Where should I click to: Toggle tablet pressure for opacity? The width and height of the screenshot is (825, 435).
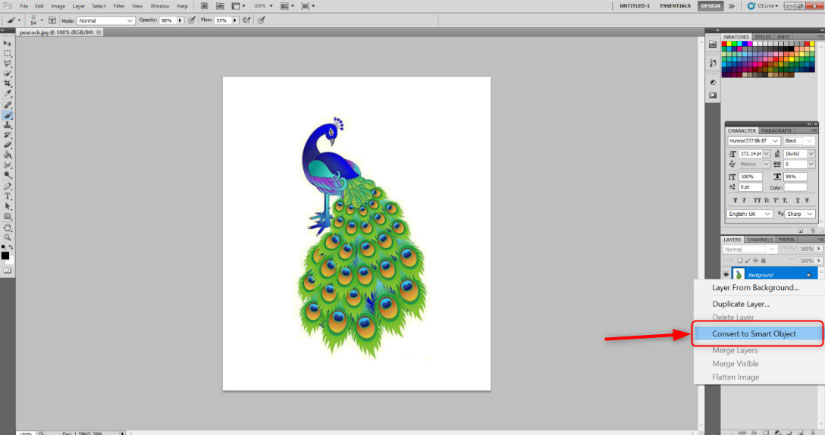(x=192, y=20)
